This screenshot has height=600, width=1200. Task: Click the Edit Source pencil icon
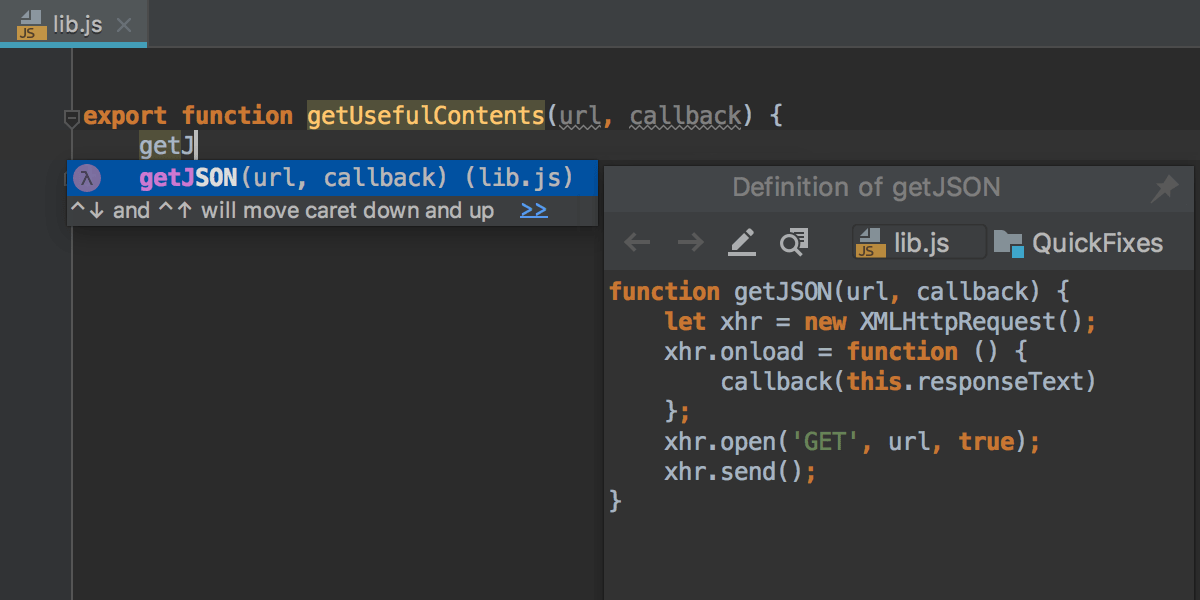pos(741,241)
